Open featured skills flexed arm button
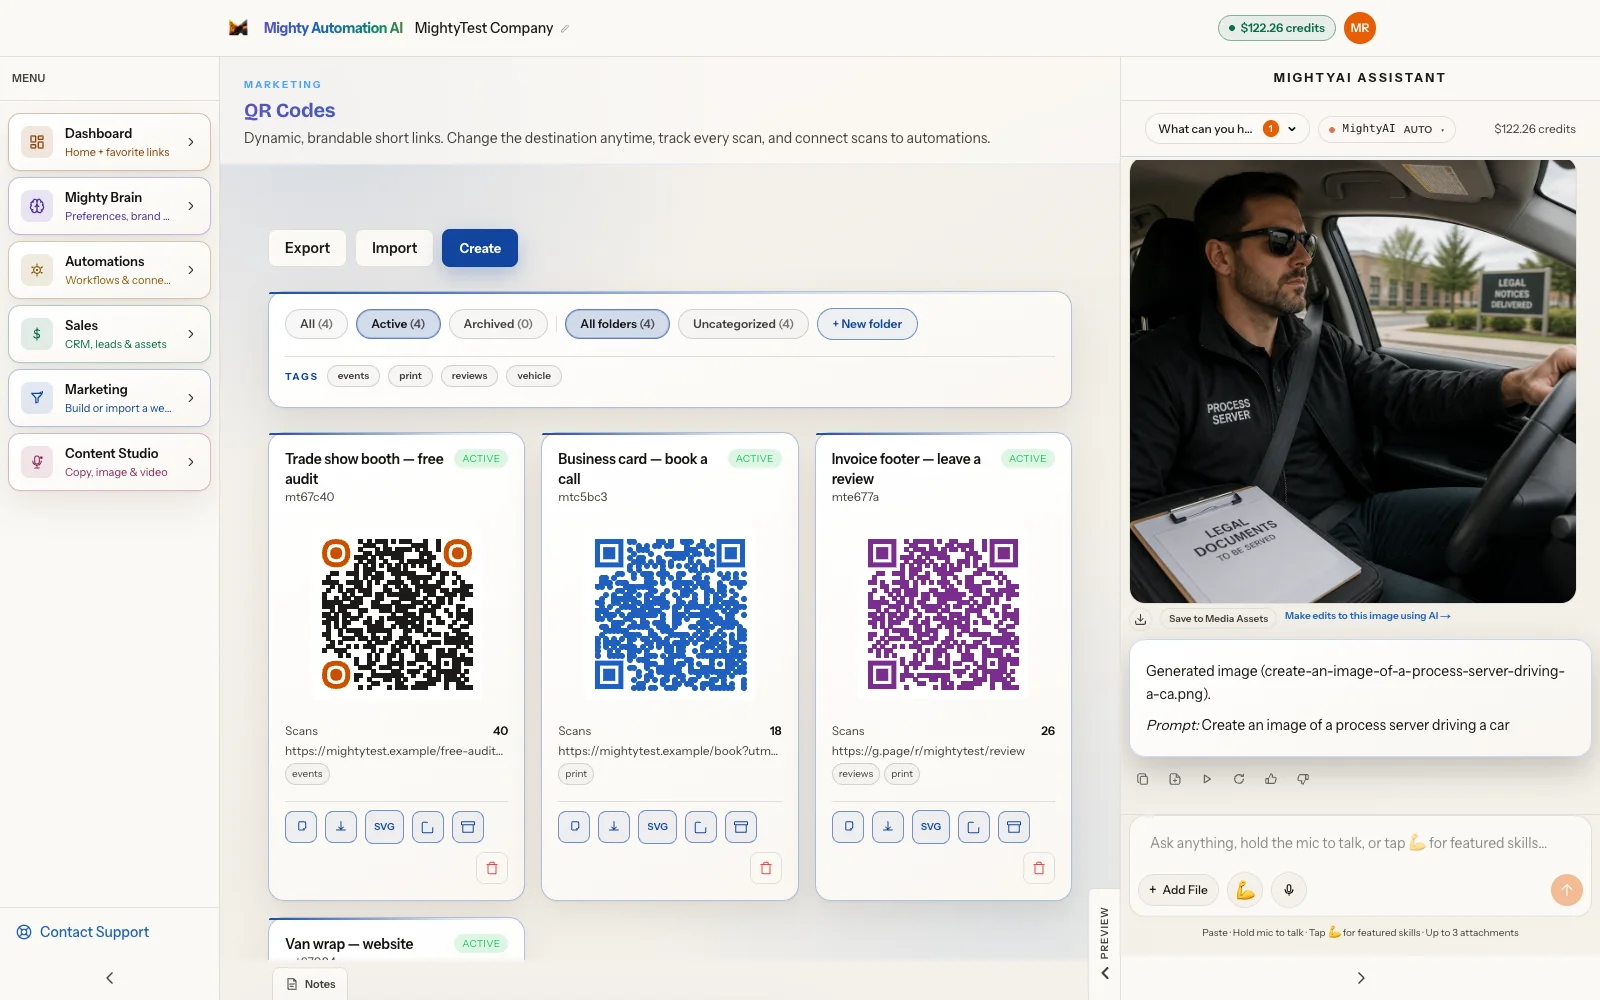Image resolution: width=1600 pixels, height=1000 pixels. pyautogui.click(x=1245, y=890)
